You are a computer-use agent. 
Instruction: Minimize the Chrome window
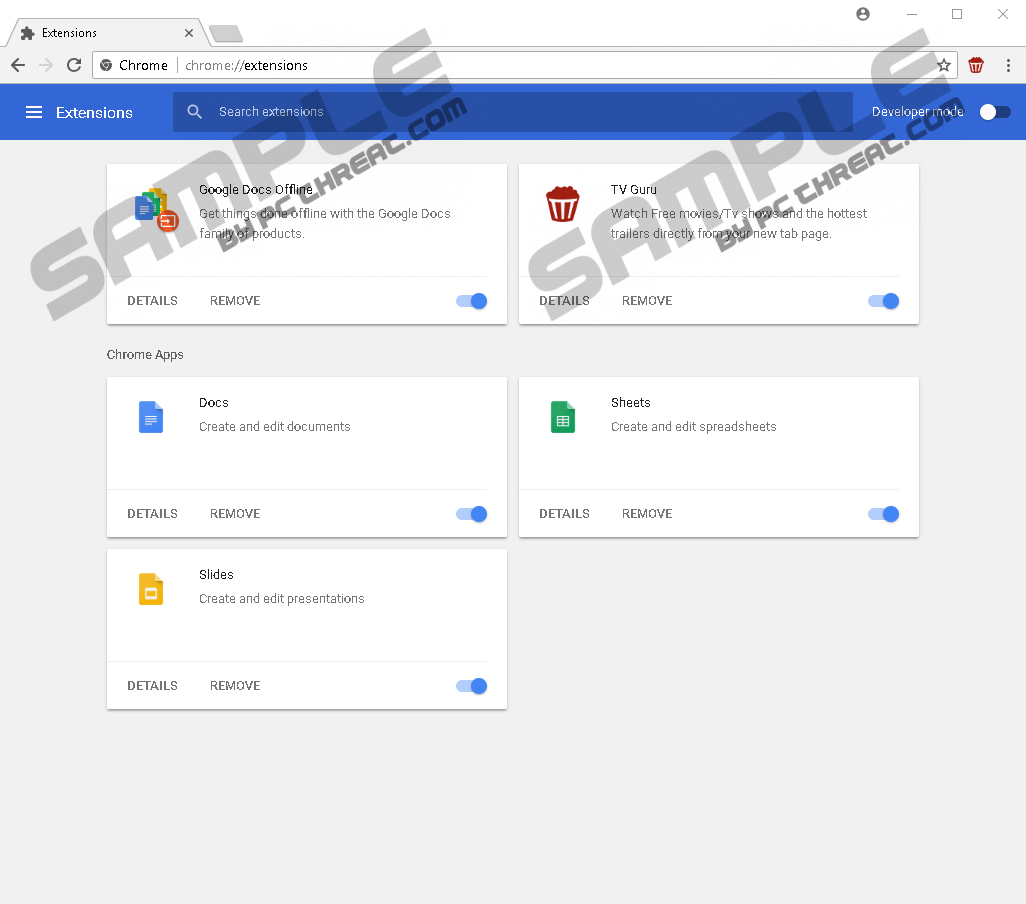coord(911,14)
